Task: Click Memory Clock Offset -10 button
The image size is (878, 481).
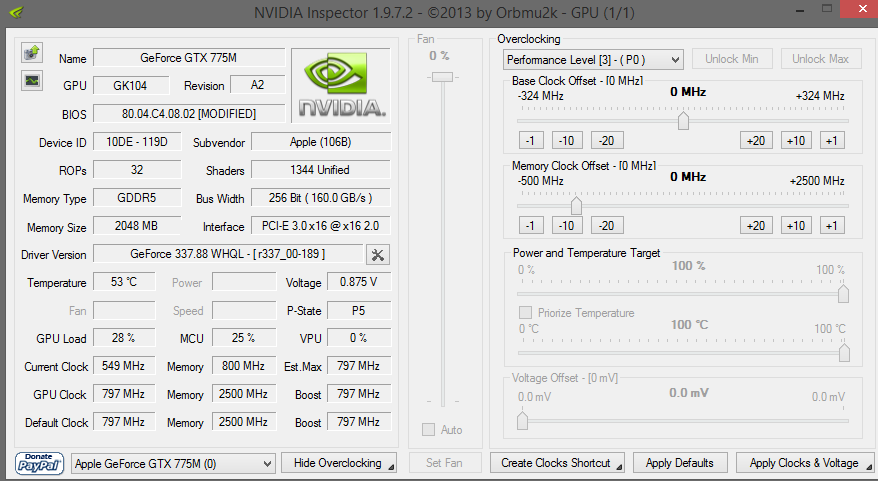Action: pyautogui.click(x=567, y=226)
